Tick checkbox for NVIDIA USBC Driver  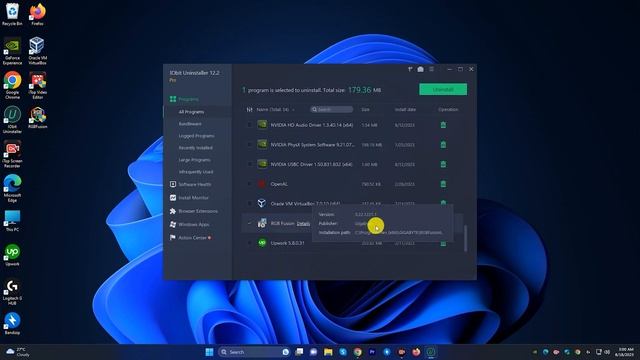tap(249, 164)
